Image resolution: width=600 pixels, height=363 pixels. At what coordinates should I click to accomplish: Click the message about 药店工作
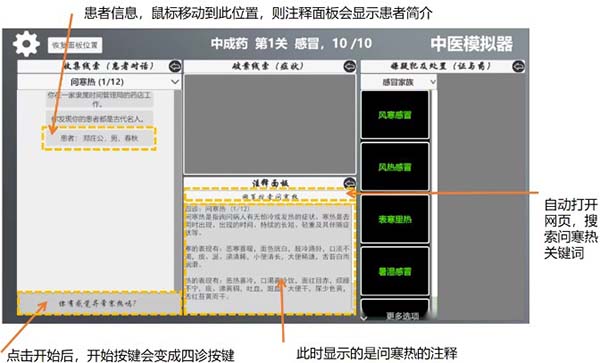(x=99, y=99)
